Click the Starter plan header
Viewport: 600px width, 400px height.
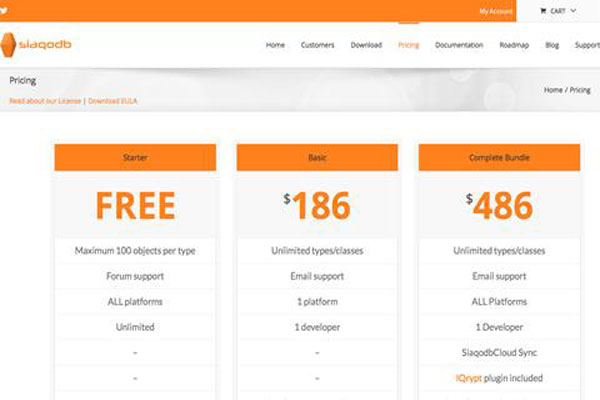[135, 158]
